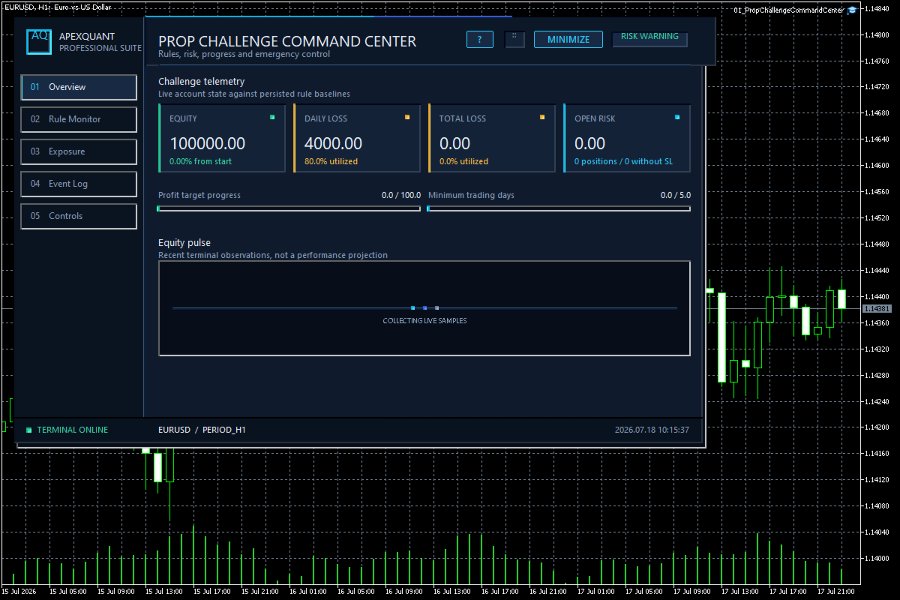Click 'COLLECTING LIVE SAMPLES' label
The width and height of the screenshot is (900, 600).
coord(425,320)
